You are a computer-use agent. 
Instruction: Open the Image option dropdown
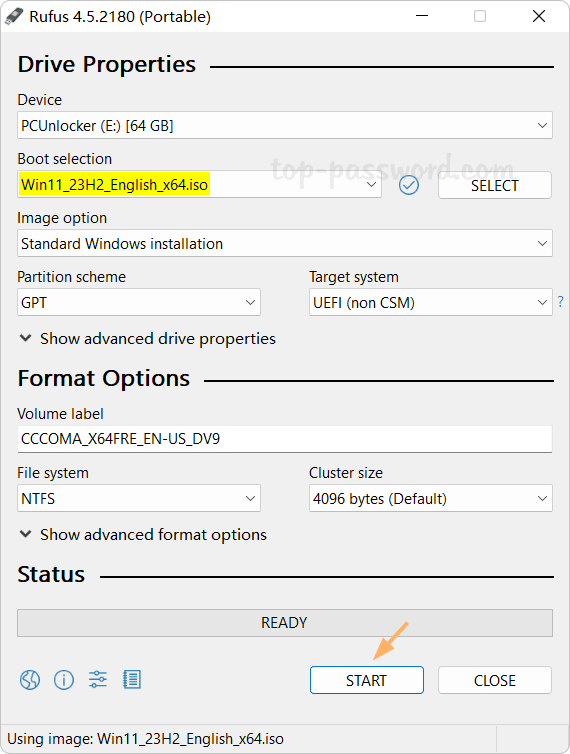pos(285,243)
